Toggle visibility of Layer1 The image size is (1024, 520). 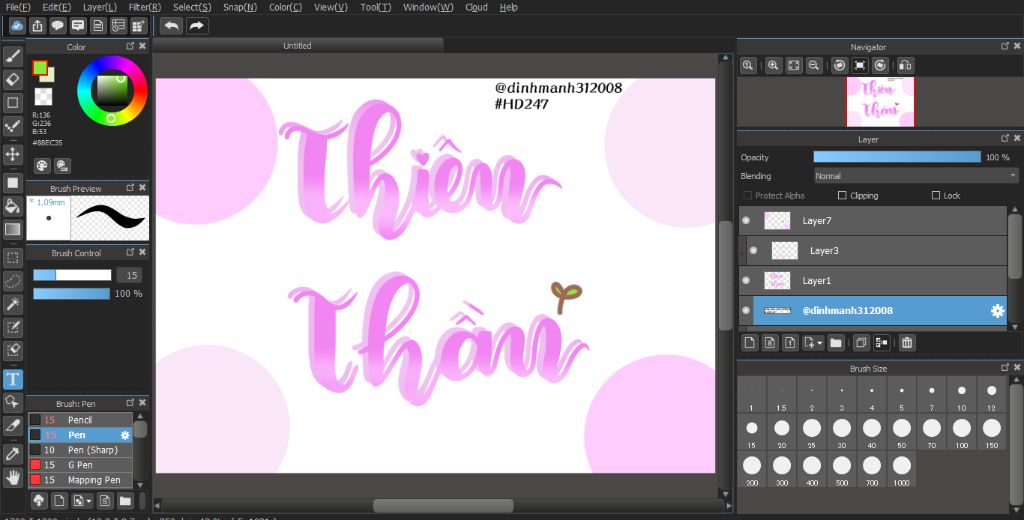(746, 280)
